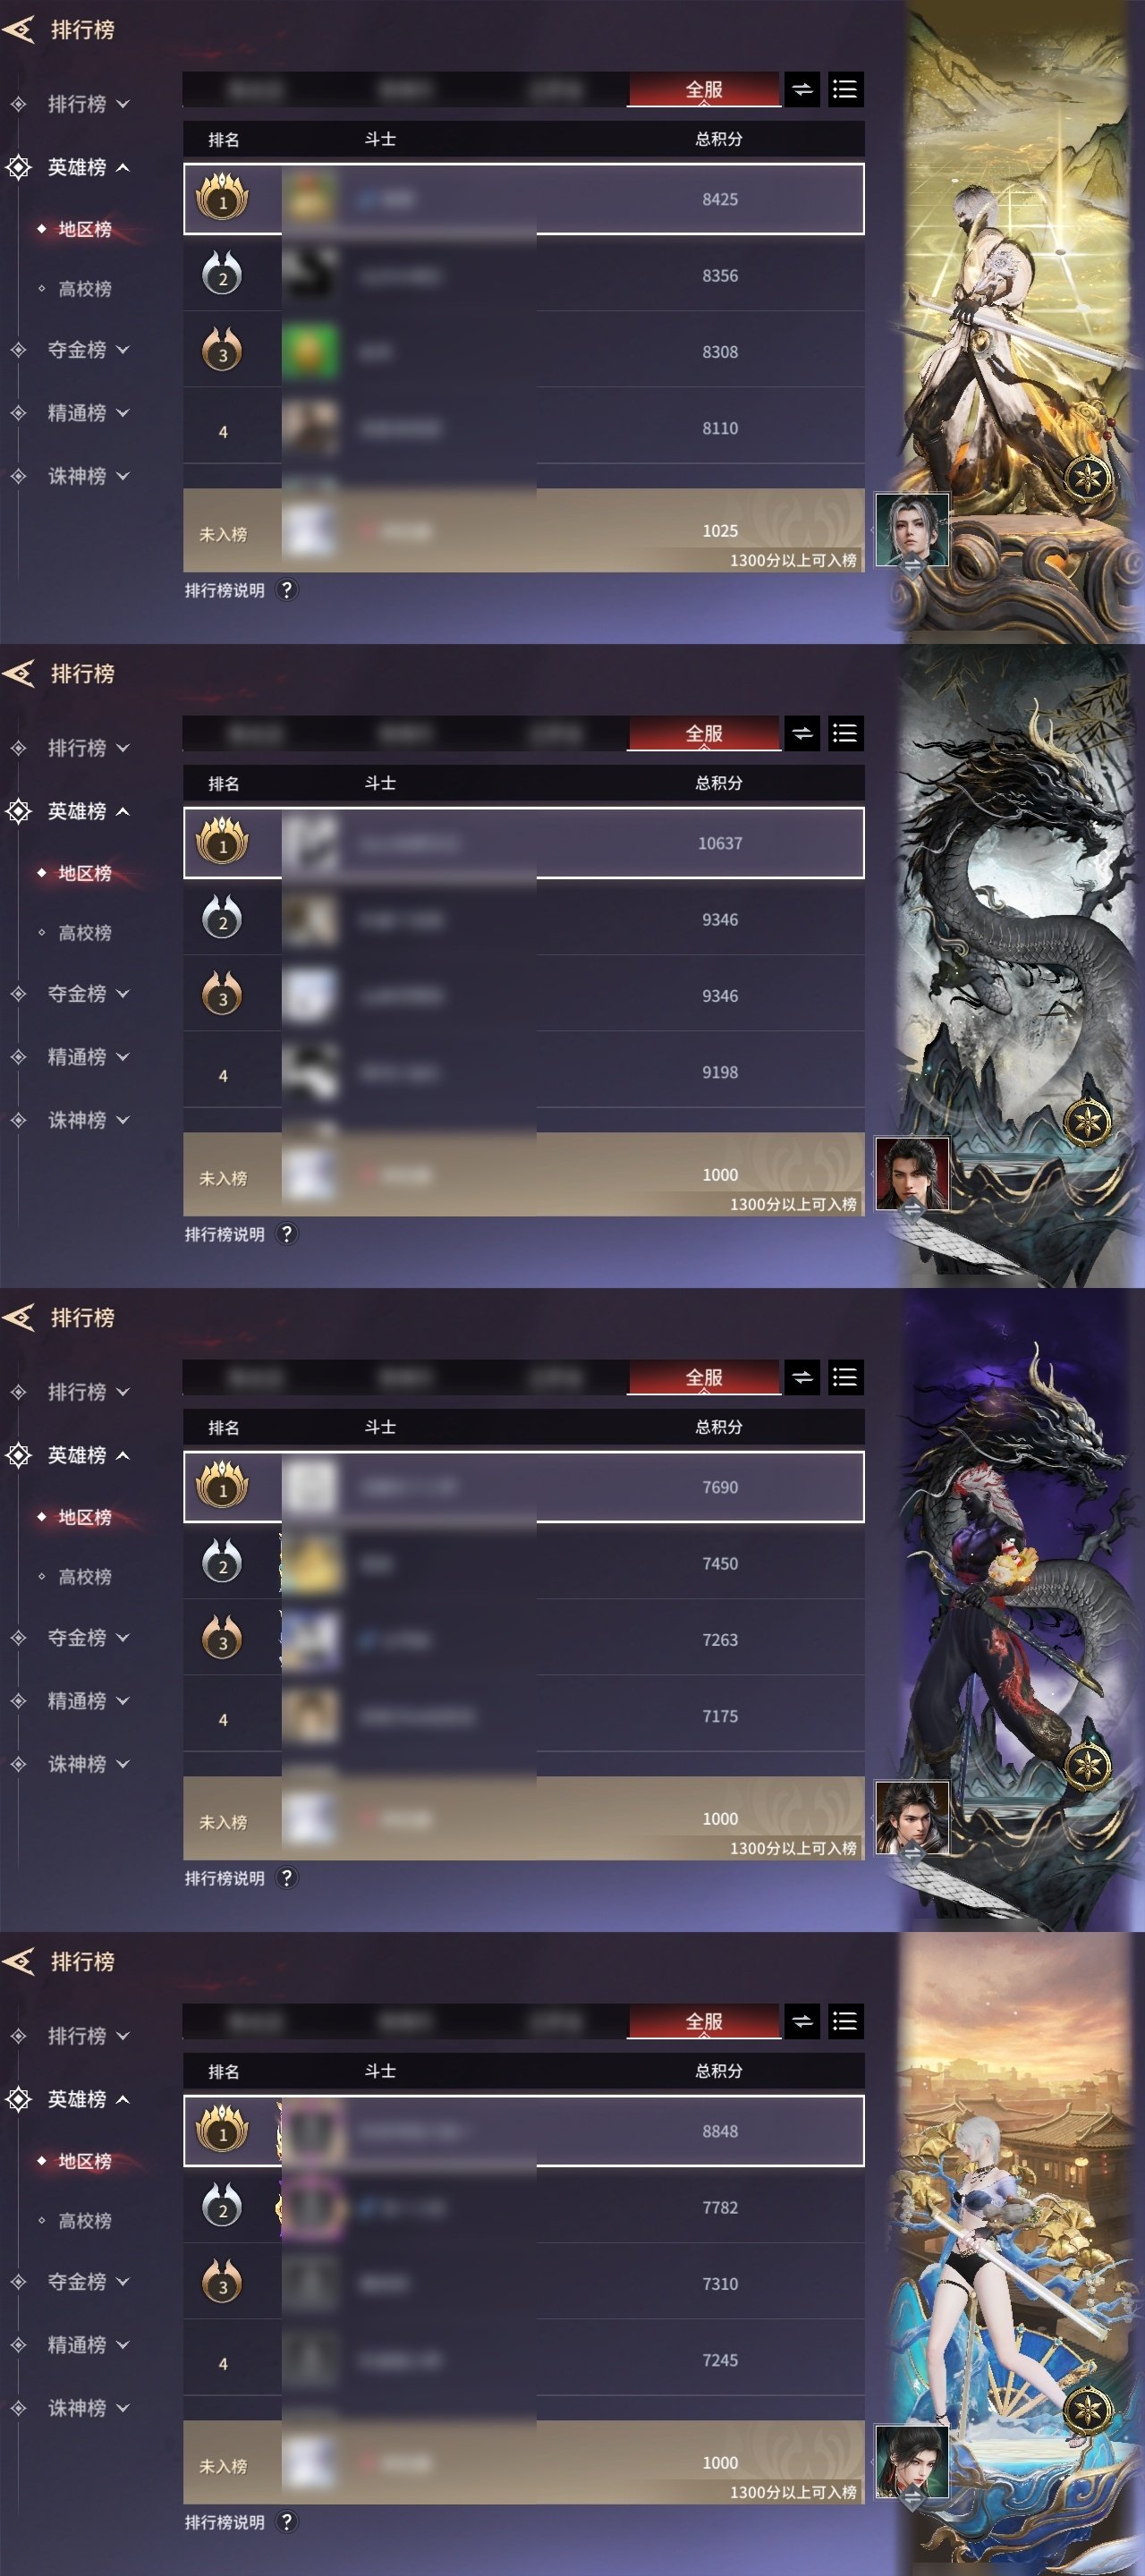The width and height of the screenshot is (1145, 2576).
Task: Open the list-view icon on the 10637-score leaderboard
Action: click(845, 734)
